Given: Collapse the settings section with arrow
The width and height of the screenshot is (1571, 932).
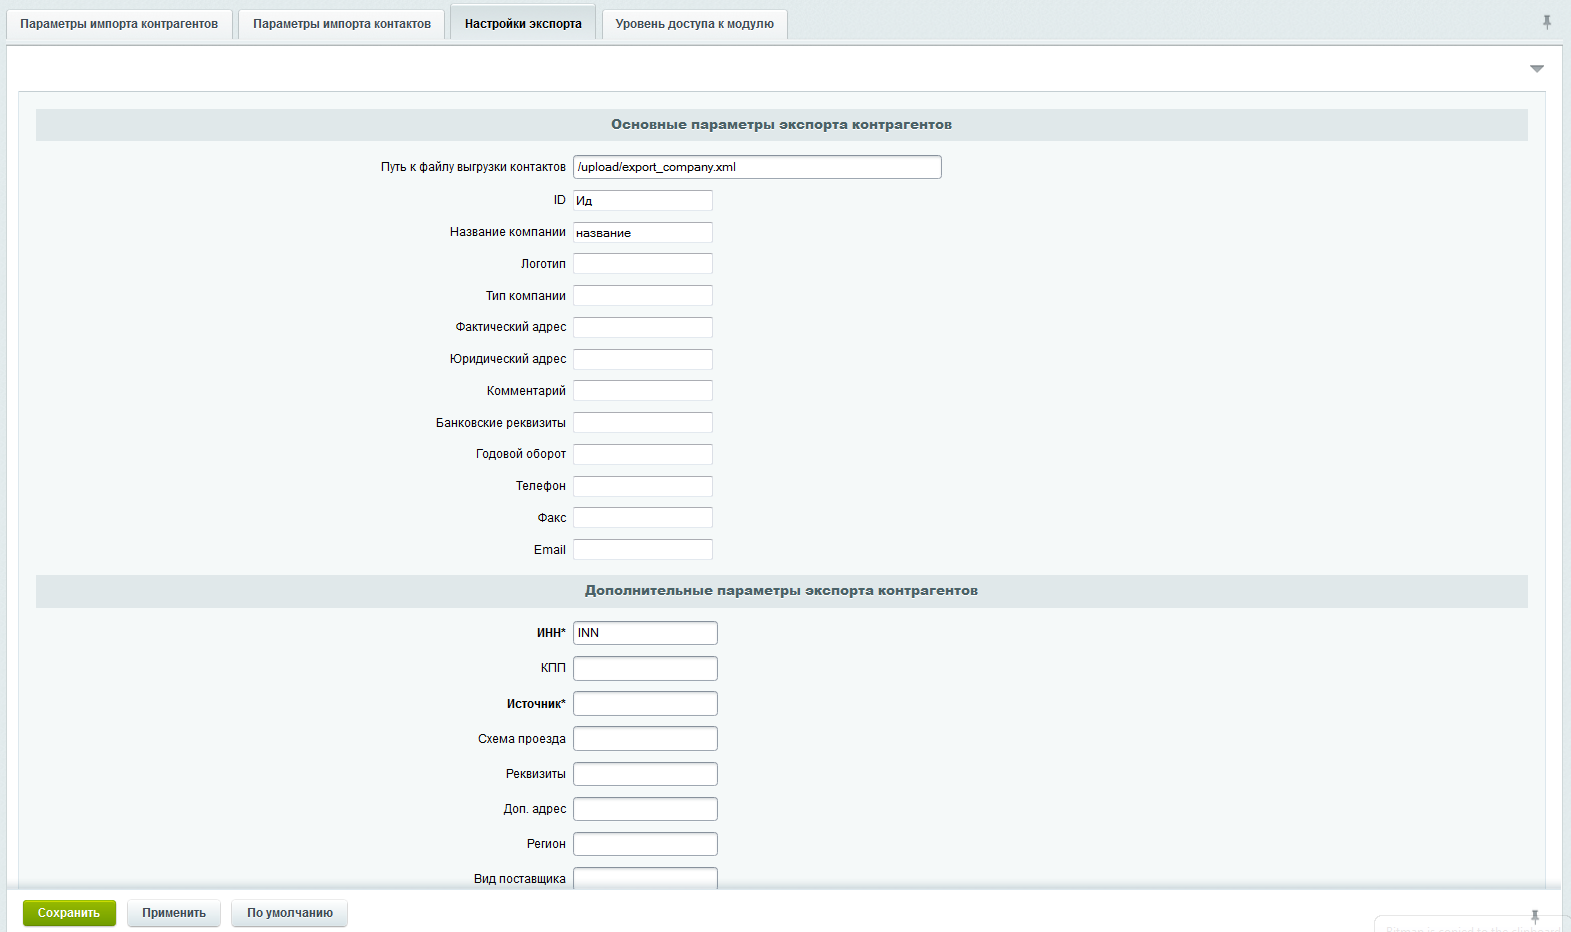Looking at the screenshot, I should 1537,69.
